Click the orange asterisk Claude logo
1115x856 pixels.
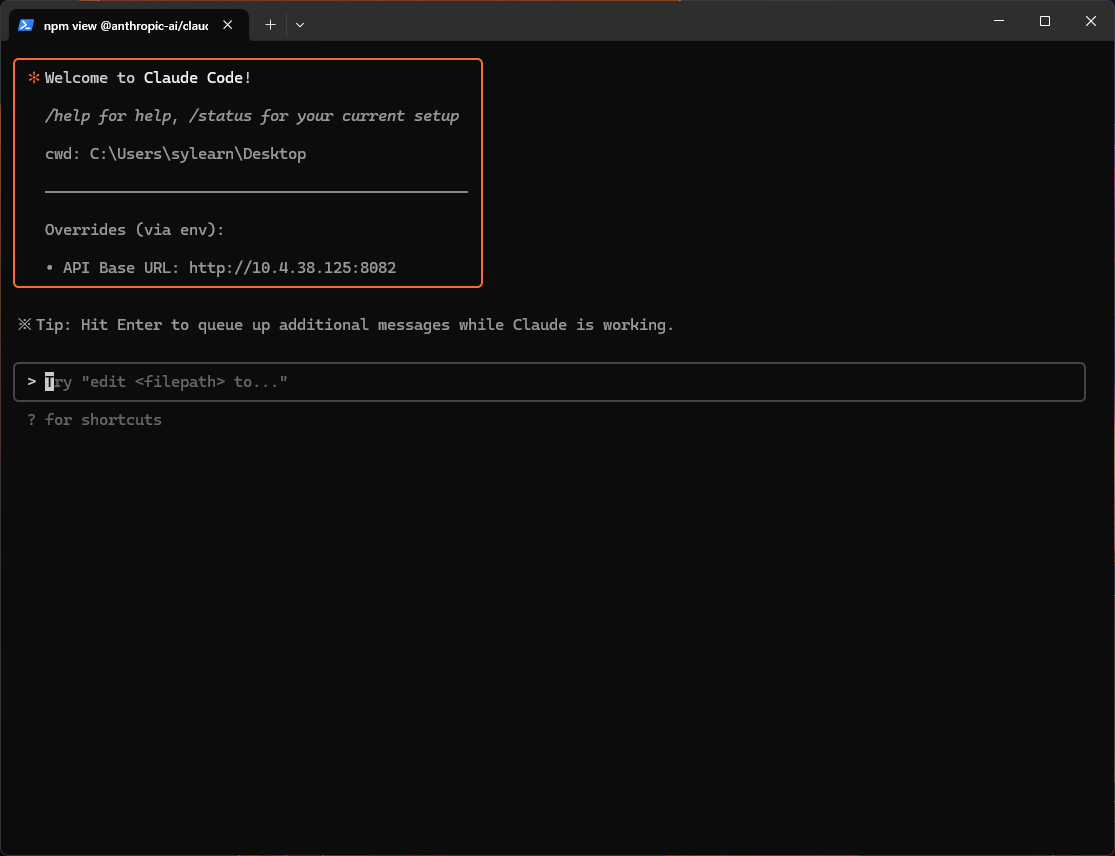pyautogui.click(x=33, y=78)
